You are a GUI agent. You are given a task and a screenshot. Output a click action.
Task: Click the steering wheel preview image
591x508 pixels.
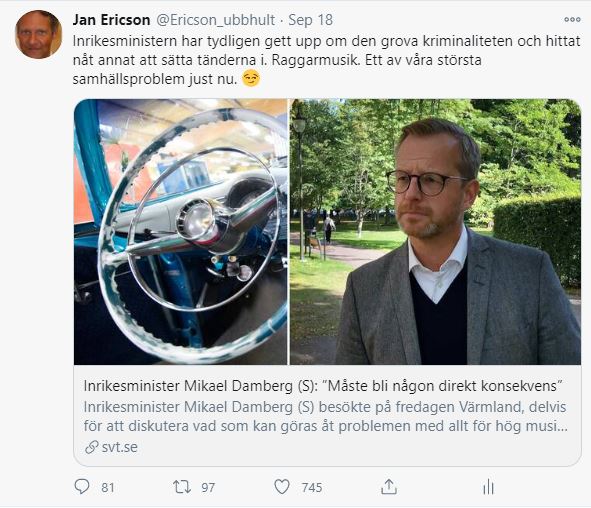pyautogui.click(x=181, y=232)
